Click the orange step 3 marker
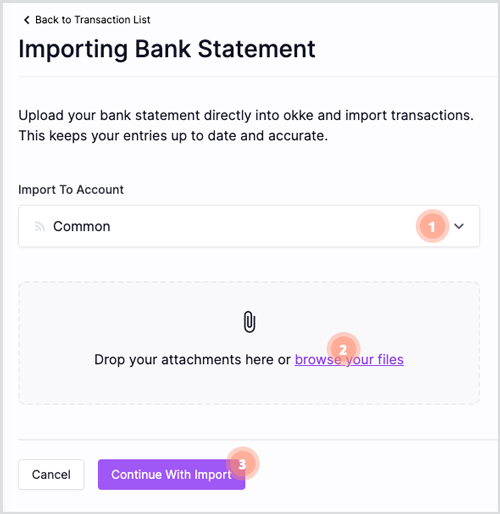Image resolution: width=500 pixels, height=514 pixels. click(x=243, y=464)
